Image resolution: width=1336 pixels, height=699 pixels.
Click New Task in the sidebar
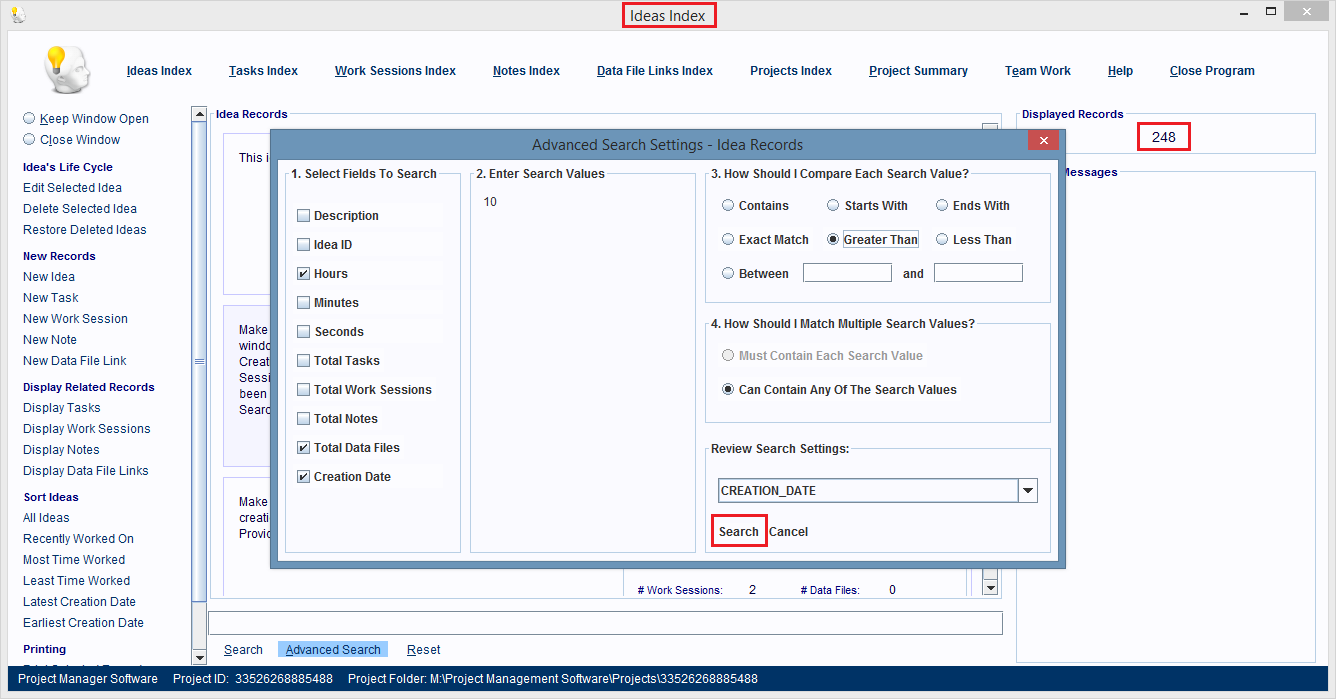pos(51,298)
